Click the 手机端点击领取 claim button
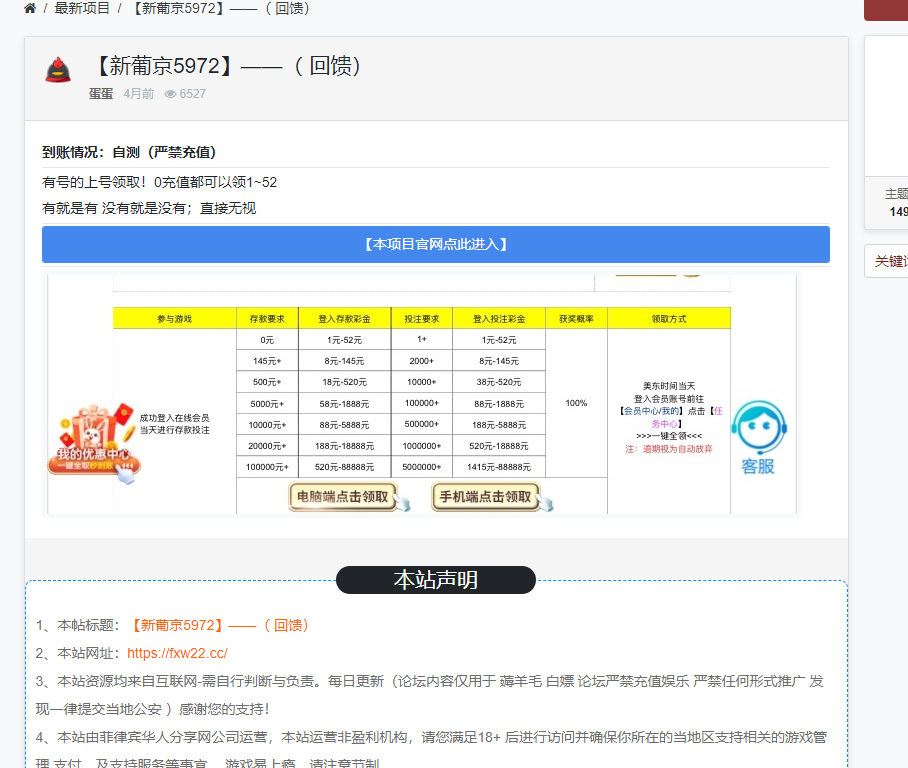Image resolution: width=908 pixels, height=768 pixels. [485, 496]
